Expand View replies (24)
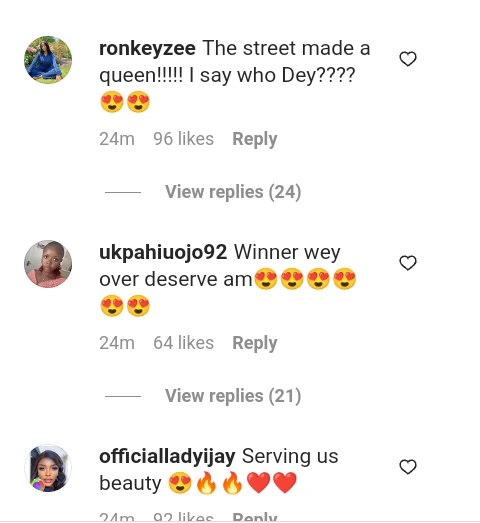Screen dimensions: 480x523 [233, 192]
